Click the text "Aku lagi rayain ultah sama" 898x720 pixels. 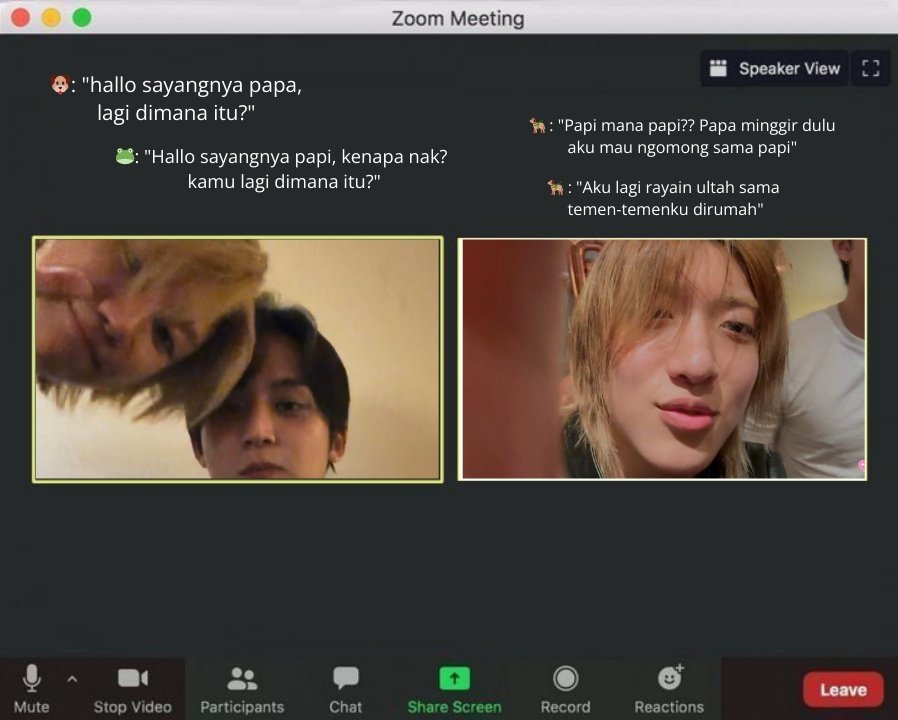678,187
